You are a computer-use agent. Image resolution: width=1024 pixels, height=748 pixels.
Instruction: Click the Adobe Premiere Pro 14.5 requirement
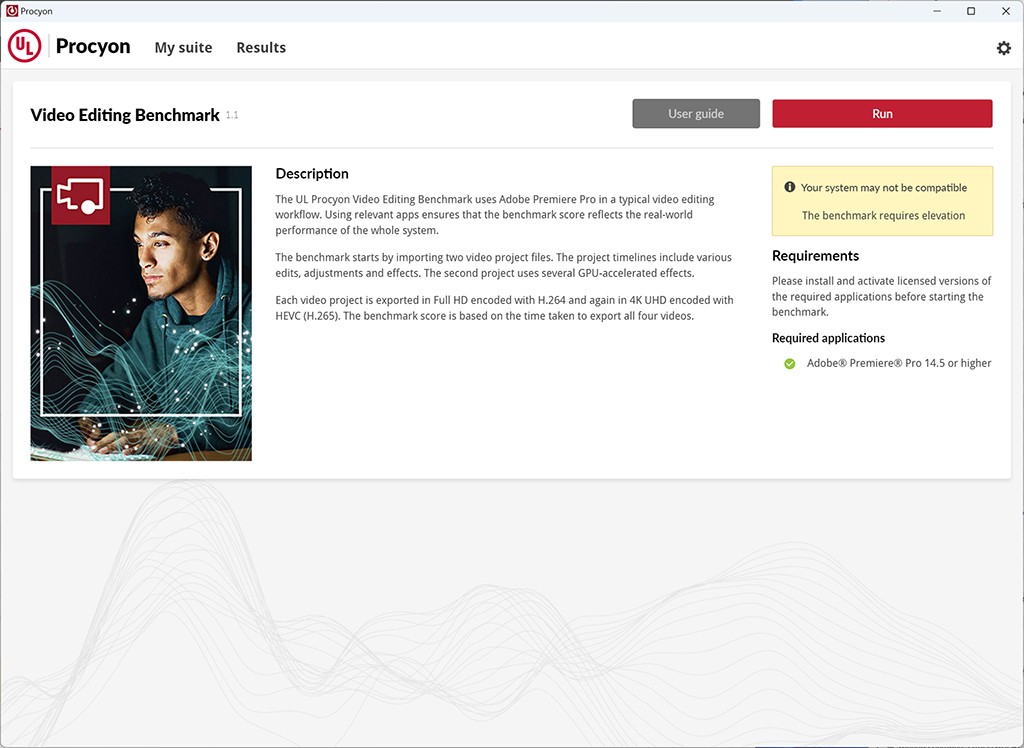(899, 364)
